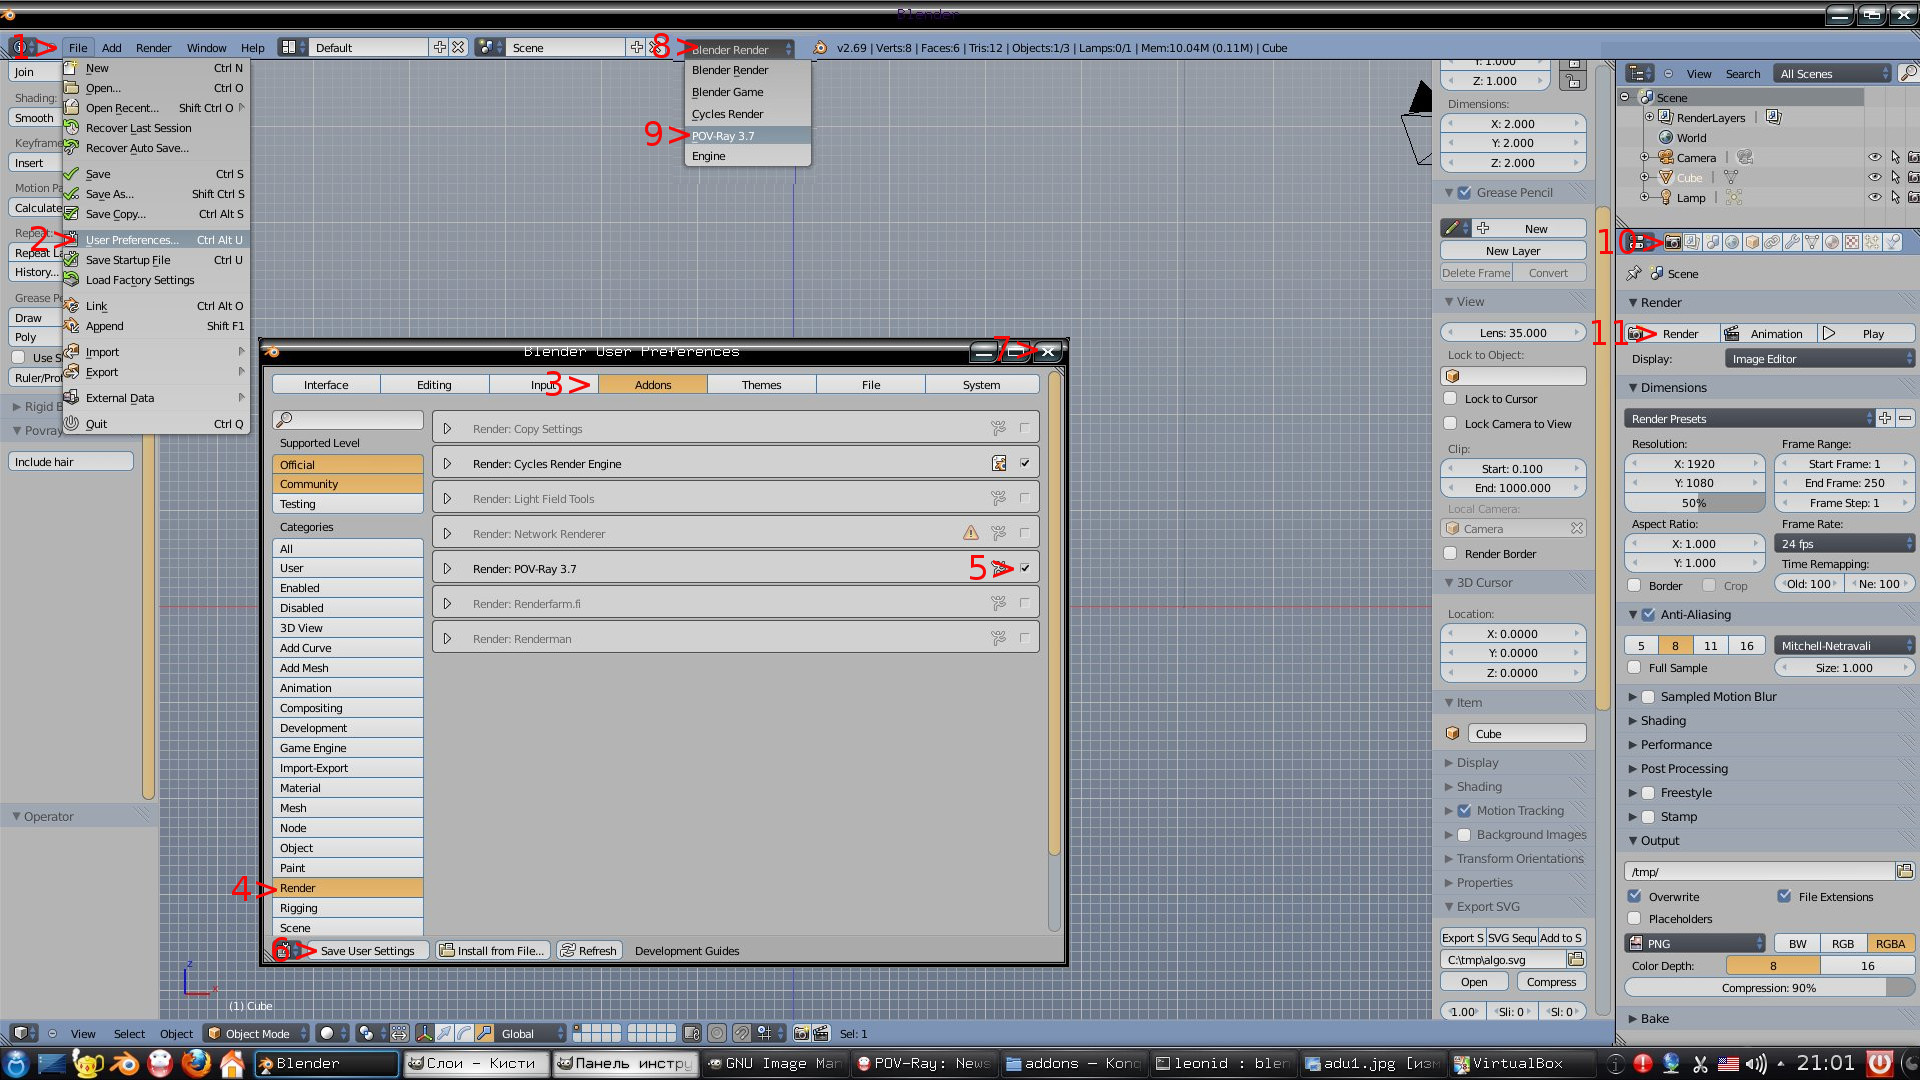Screen dimensions: 1920x1080
Task: Toggle the Lock to Cursor checkbox
Action: point(1450,399)
